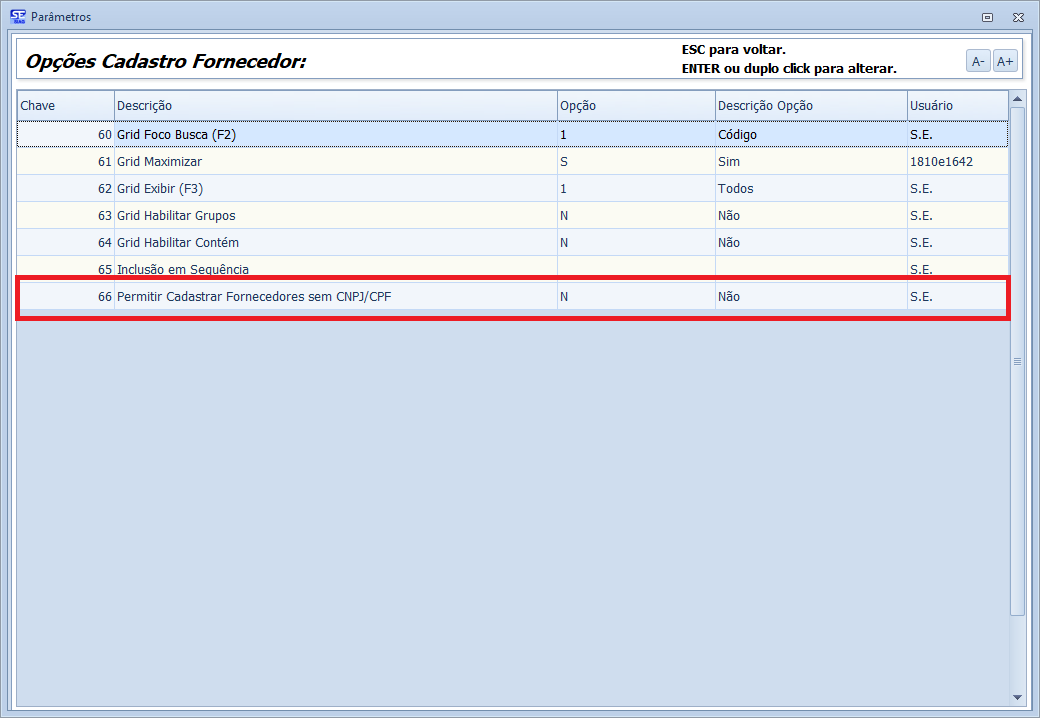Click the Opção column header
The width and height of the screenshot is (1040, 718).
tap(635, 106)
